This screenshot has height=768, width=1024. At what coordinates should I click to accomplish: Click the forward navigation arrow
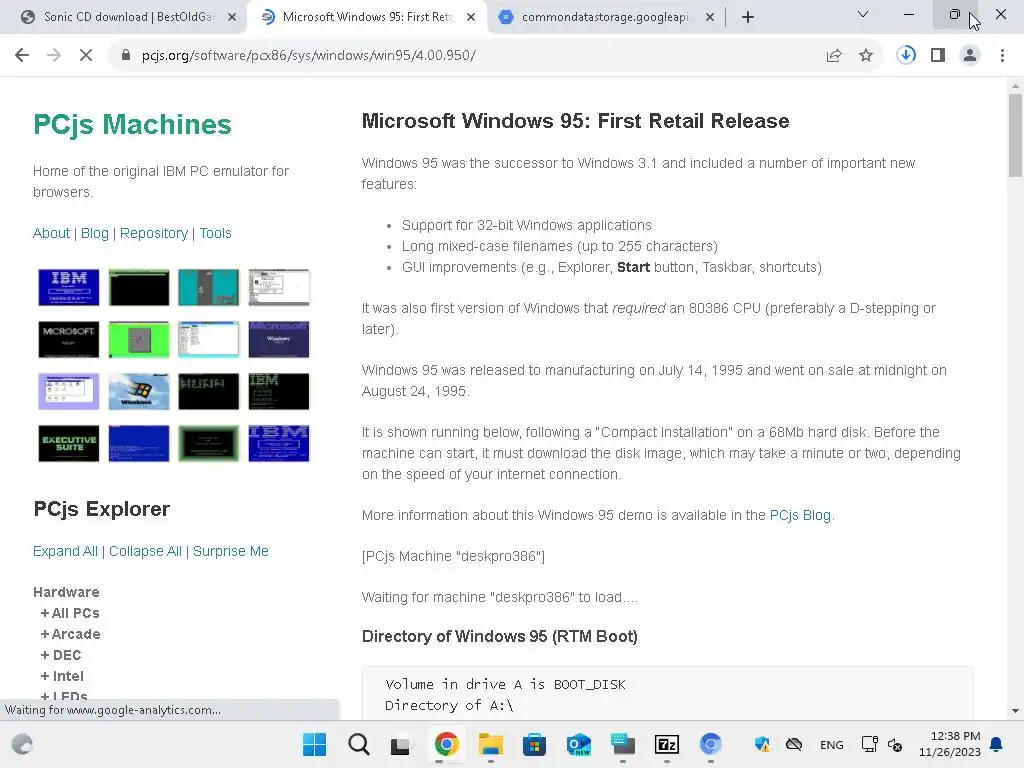(x=54, y=56)
